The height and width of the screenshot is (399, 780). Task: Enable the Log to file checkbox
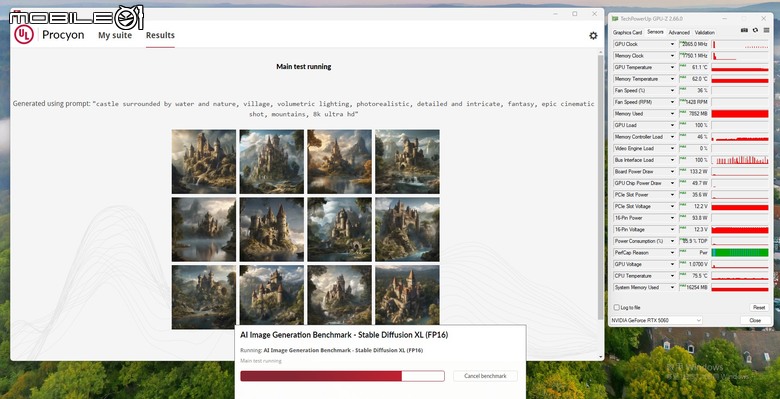coord(617,307)
